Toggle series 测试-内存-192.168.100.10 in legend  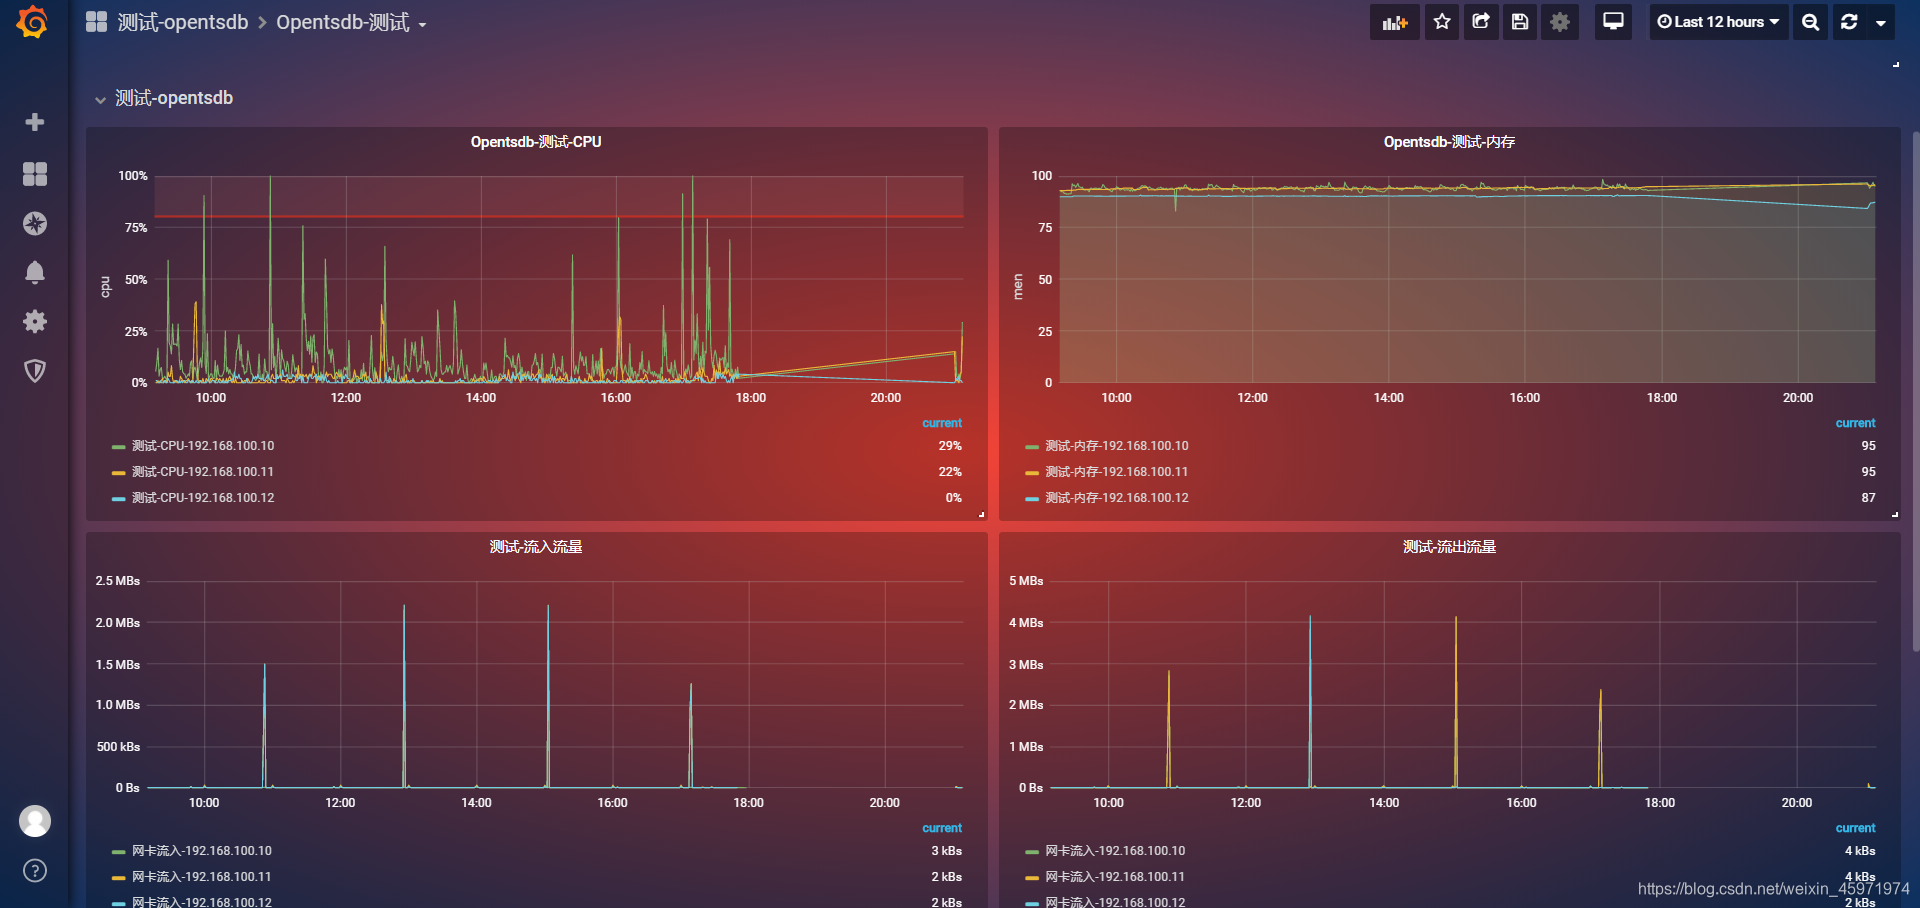[1117, 446]
